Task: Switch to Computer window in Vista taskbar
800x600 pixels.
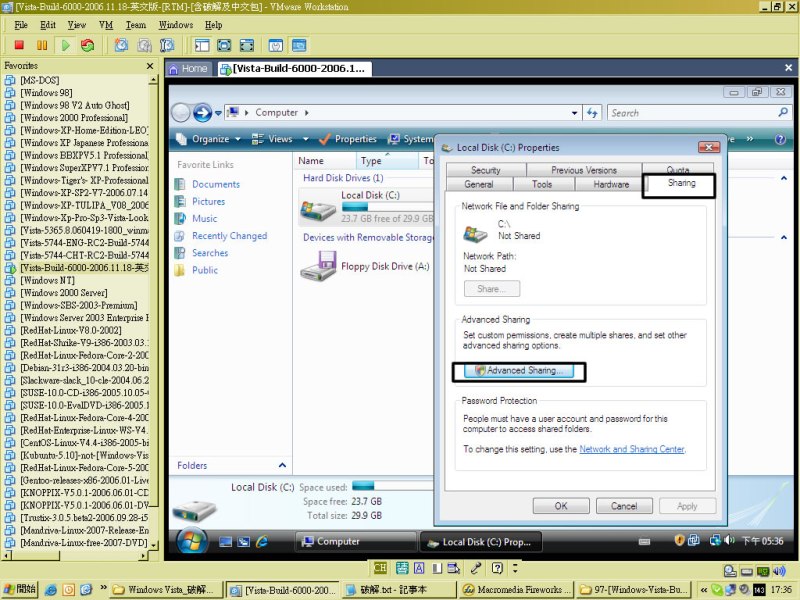Action: point(355,541)
